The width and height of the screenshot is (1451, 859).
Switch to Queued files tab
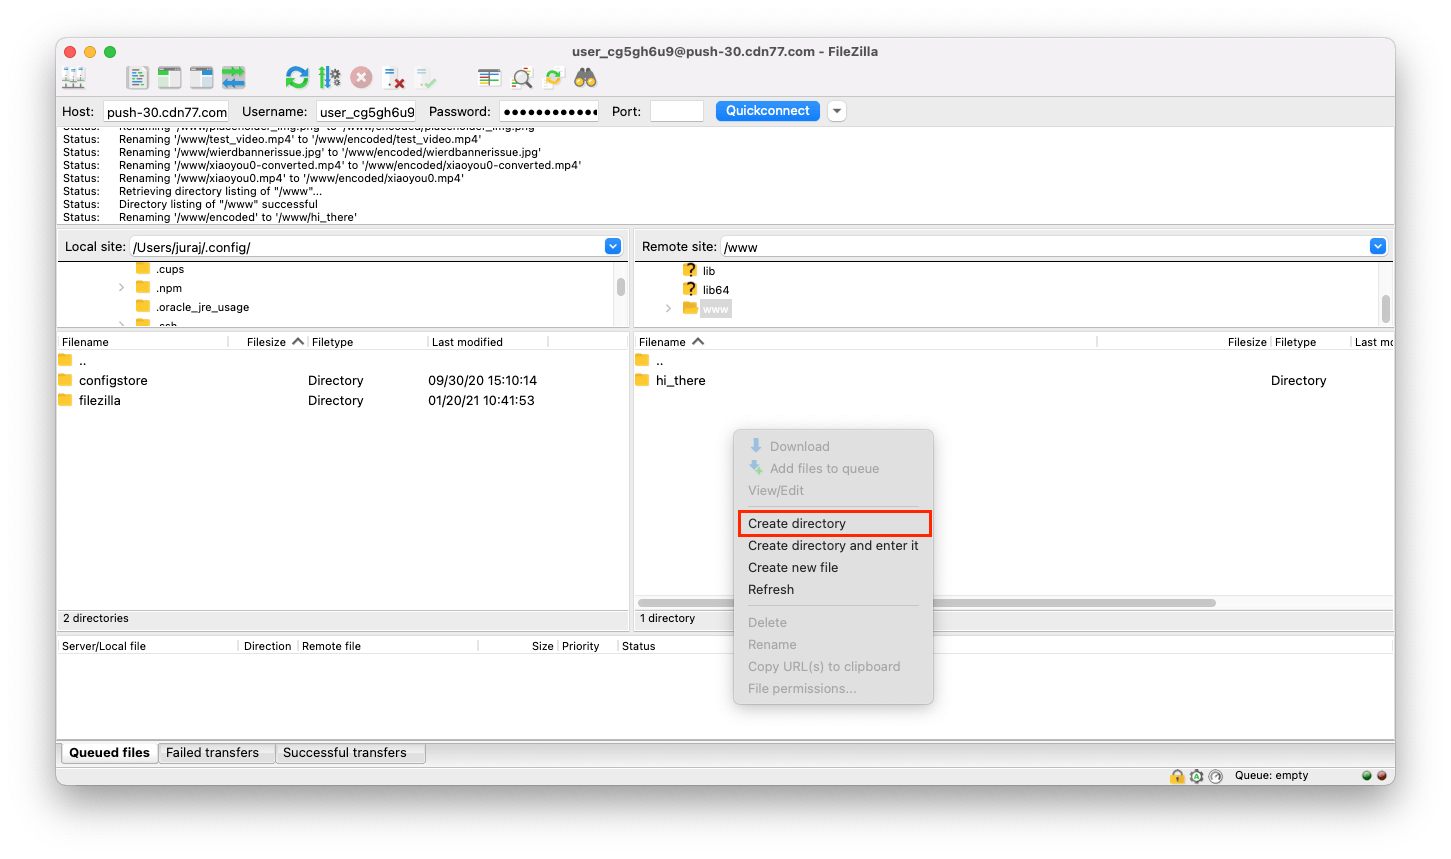pyautogui.click(x=109, y=753)
